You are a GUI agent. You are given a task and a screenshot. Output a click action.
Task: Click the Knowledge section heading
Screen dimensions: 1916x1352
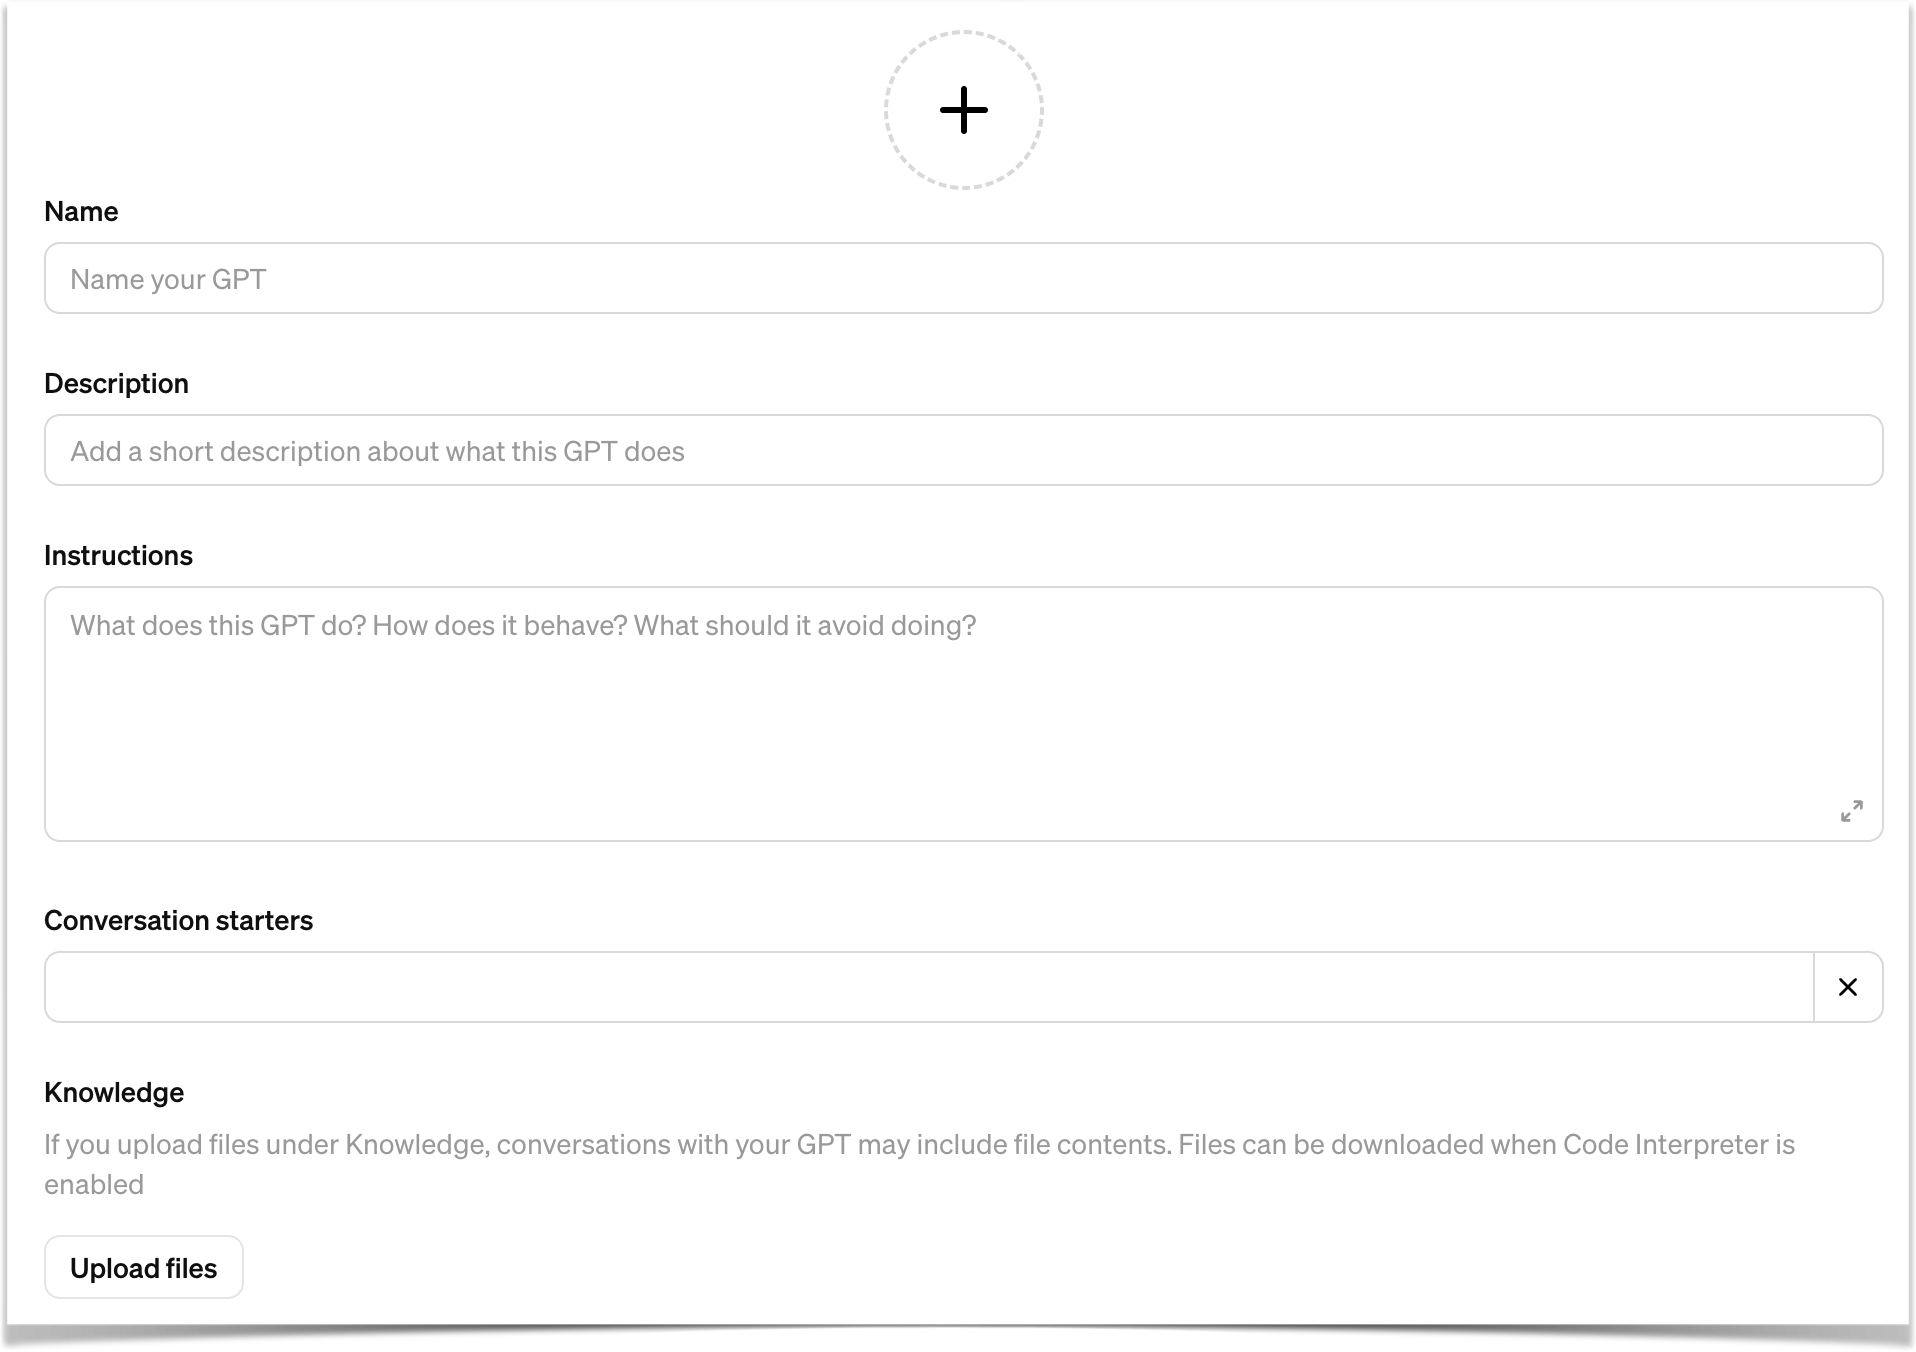click(113, 1092)
